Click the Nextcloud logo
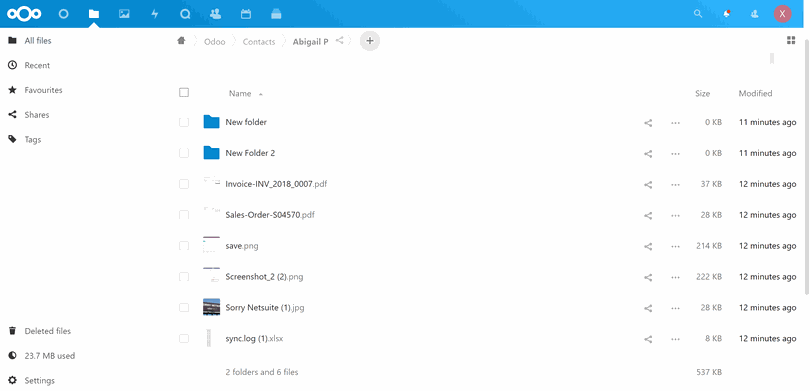The width and height of the screenshot is (810, 391). point(24,14)
